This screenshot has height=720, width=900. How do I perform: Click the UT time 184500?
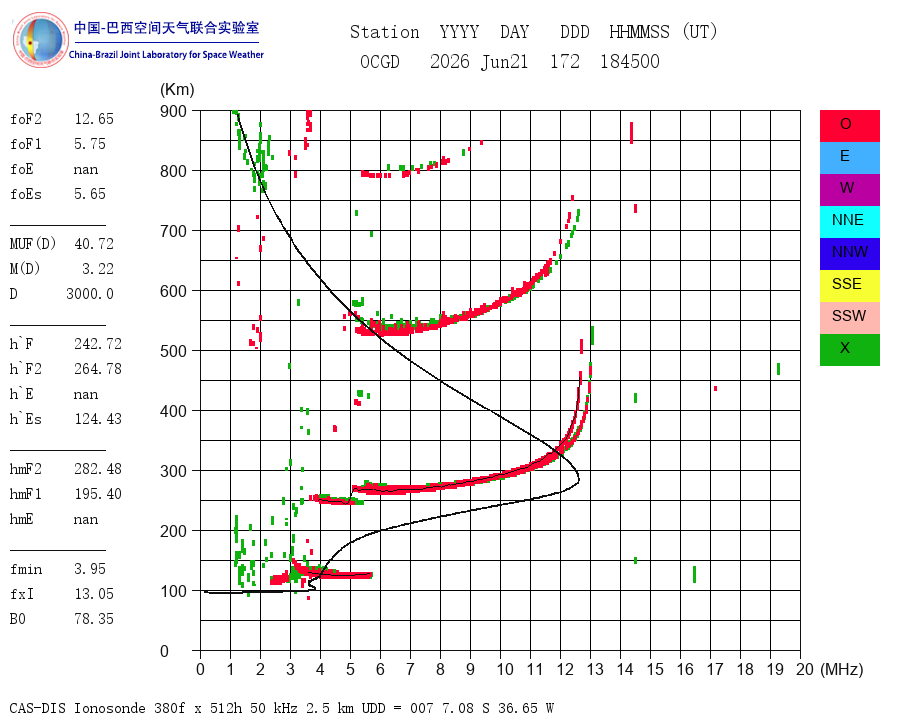click(x=630, y=61)
